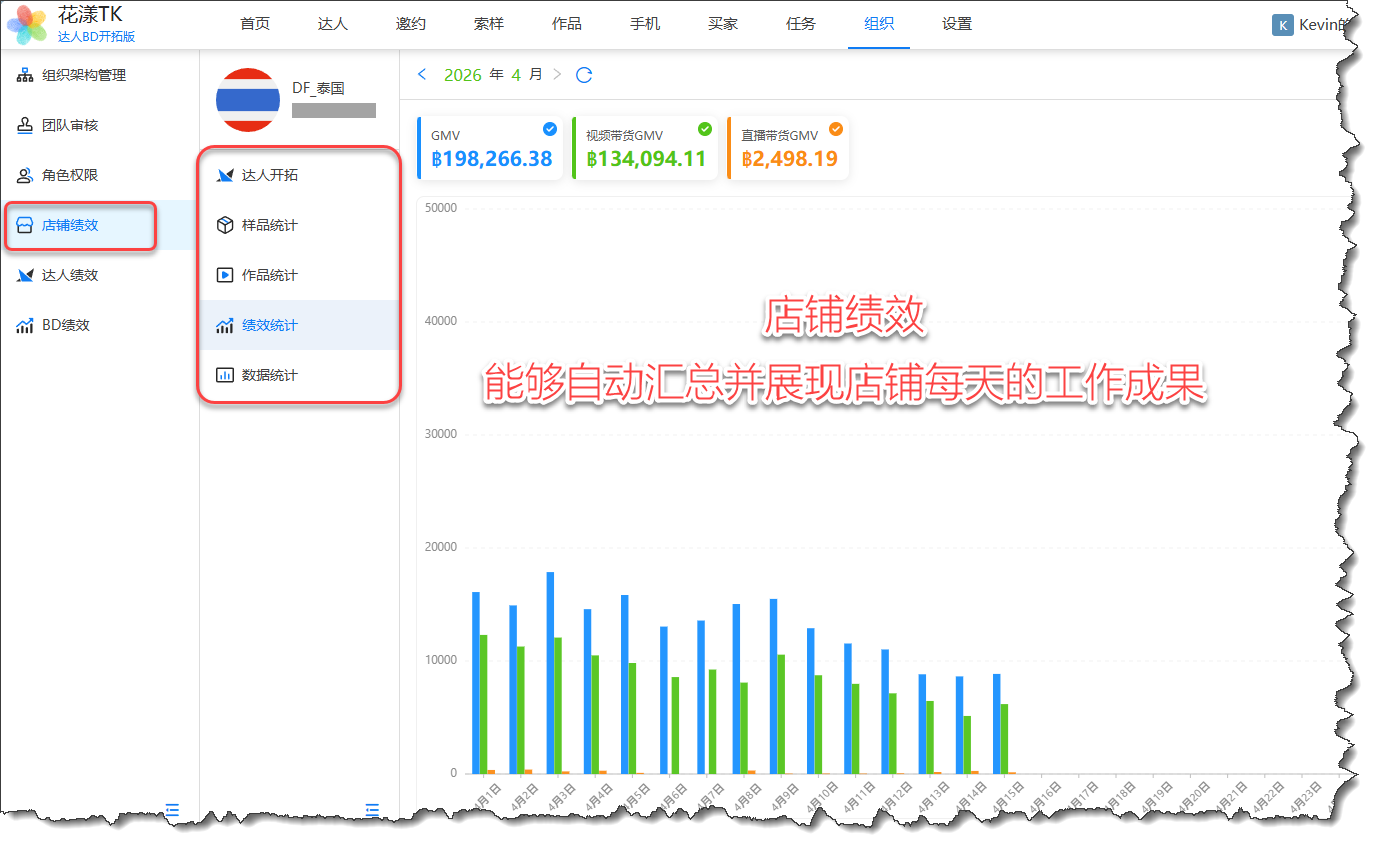Click the 达人开拓 submenu link
1381x852 pixels.
coord(269,175)
